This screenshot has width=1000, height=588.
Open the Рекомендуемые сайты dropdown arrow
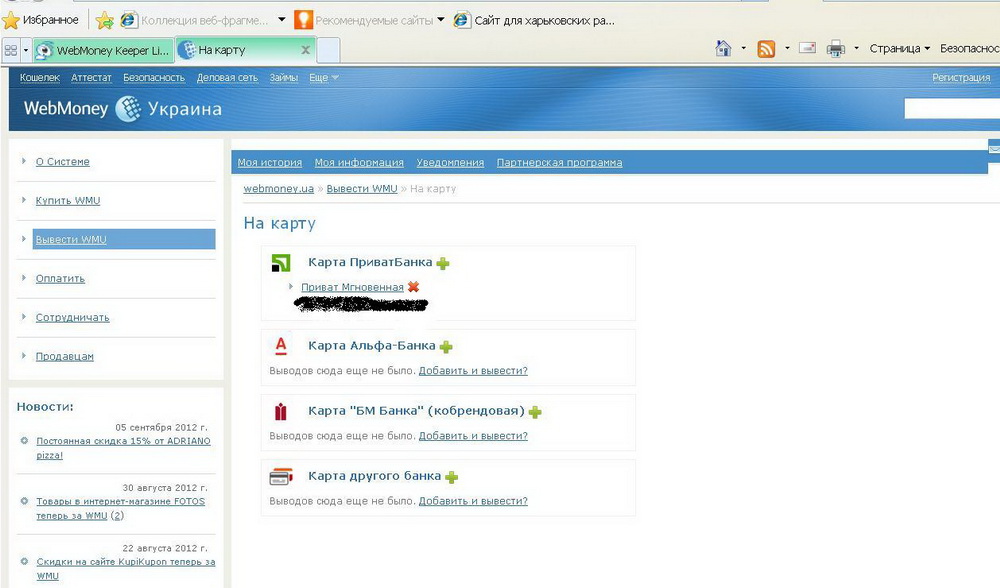pos(441,20)
